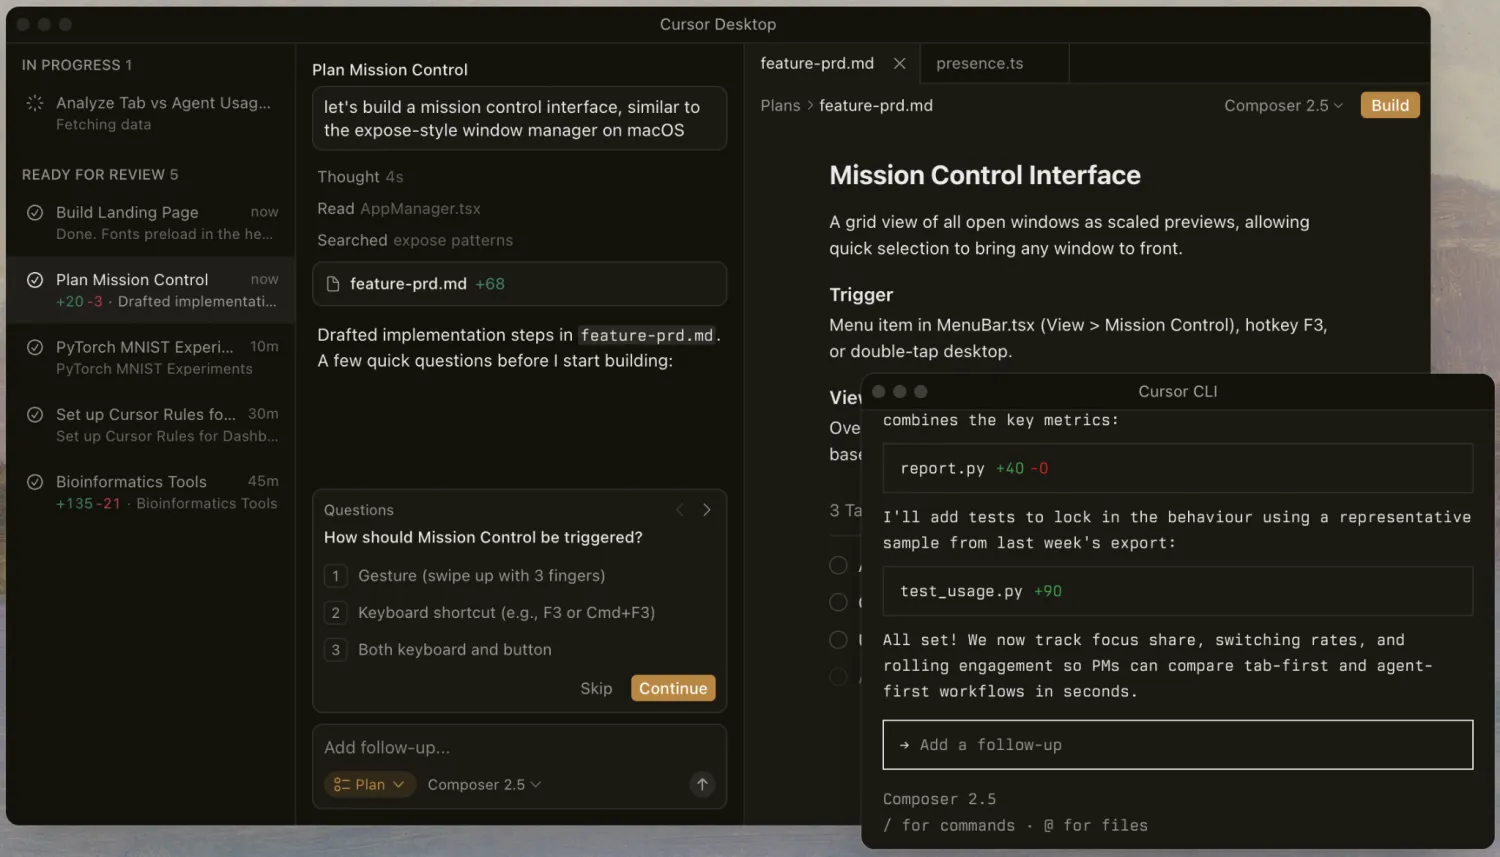Go to the previous question with the left arrow
This screenshot has width=1500, height=857.
point(680,510)
